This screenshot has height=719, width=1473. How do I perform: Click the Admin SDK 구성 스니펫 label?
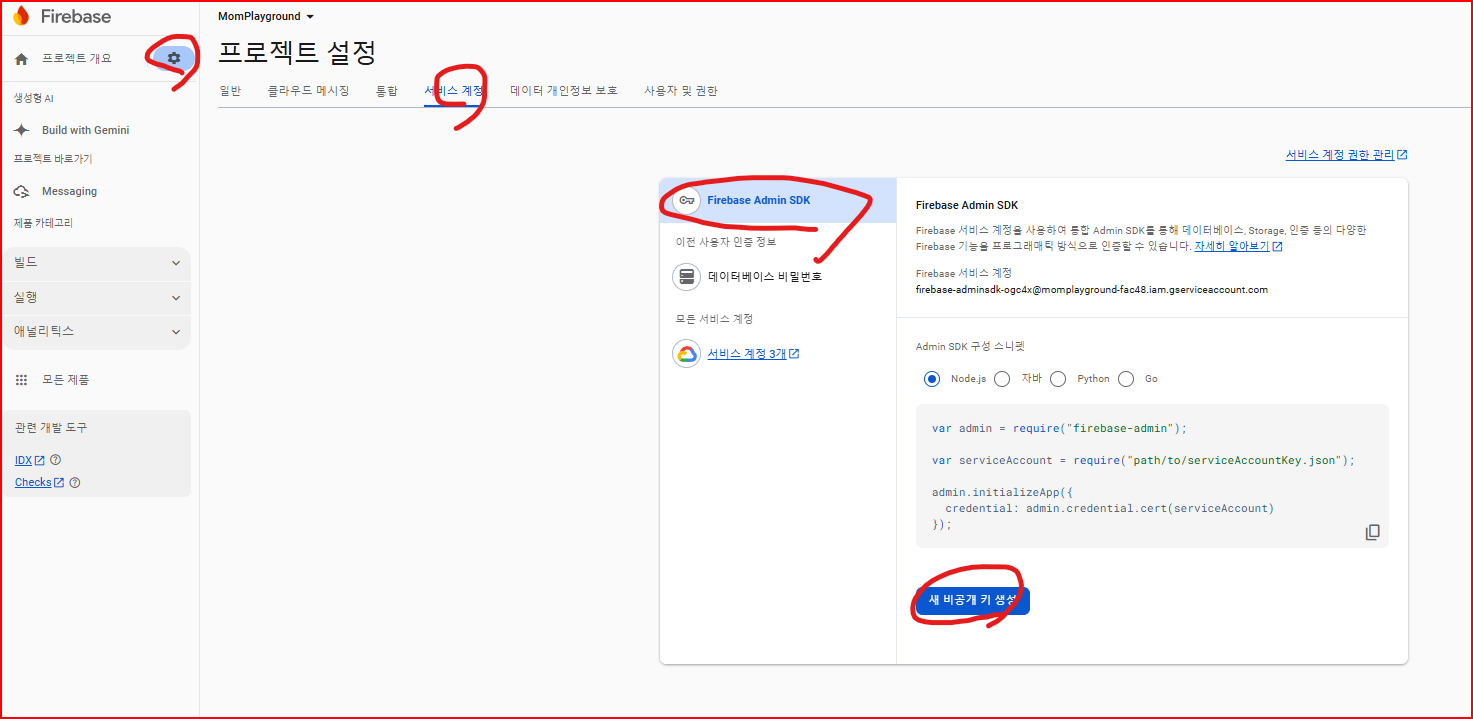970,347
